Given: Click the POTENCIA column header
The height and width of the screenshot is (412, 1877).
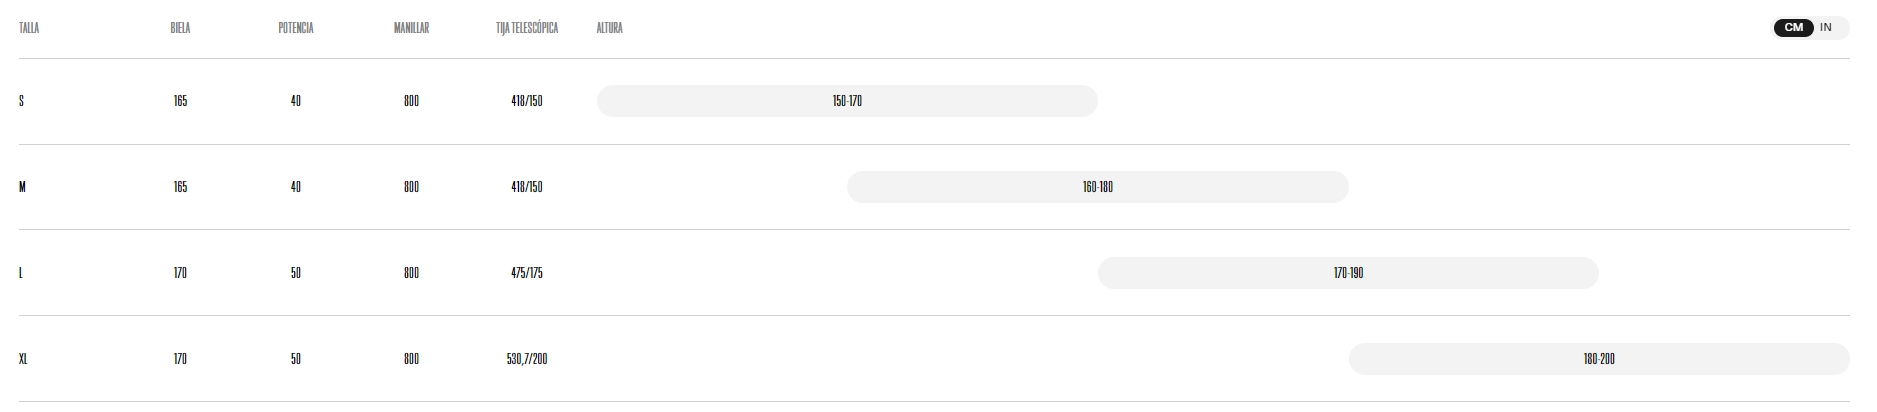Looking at the screenshot, I should tap(296, 28).
